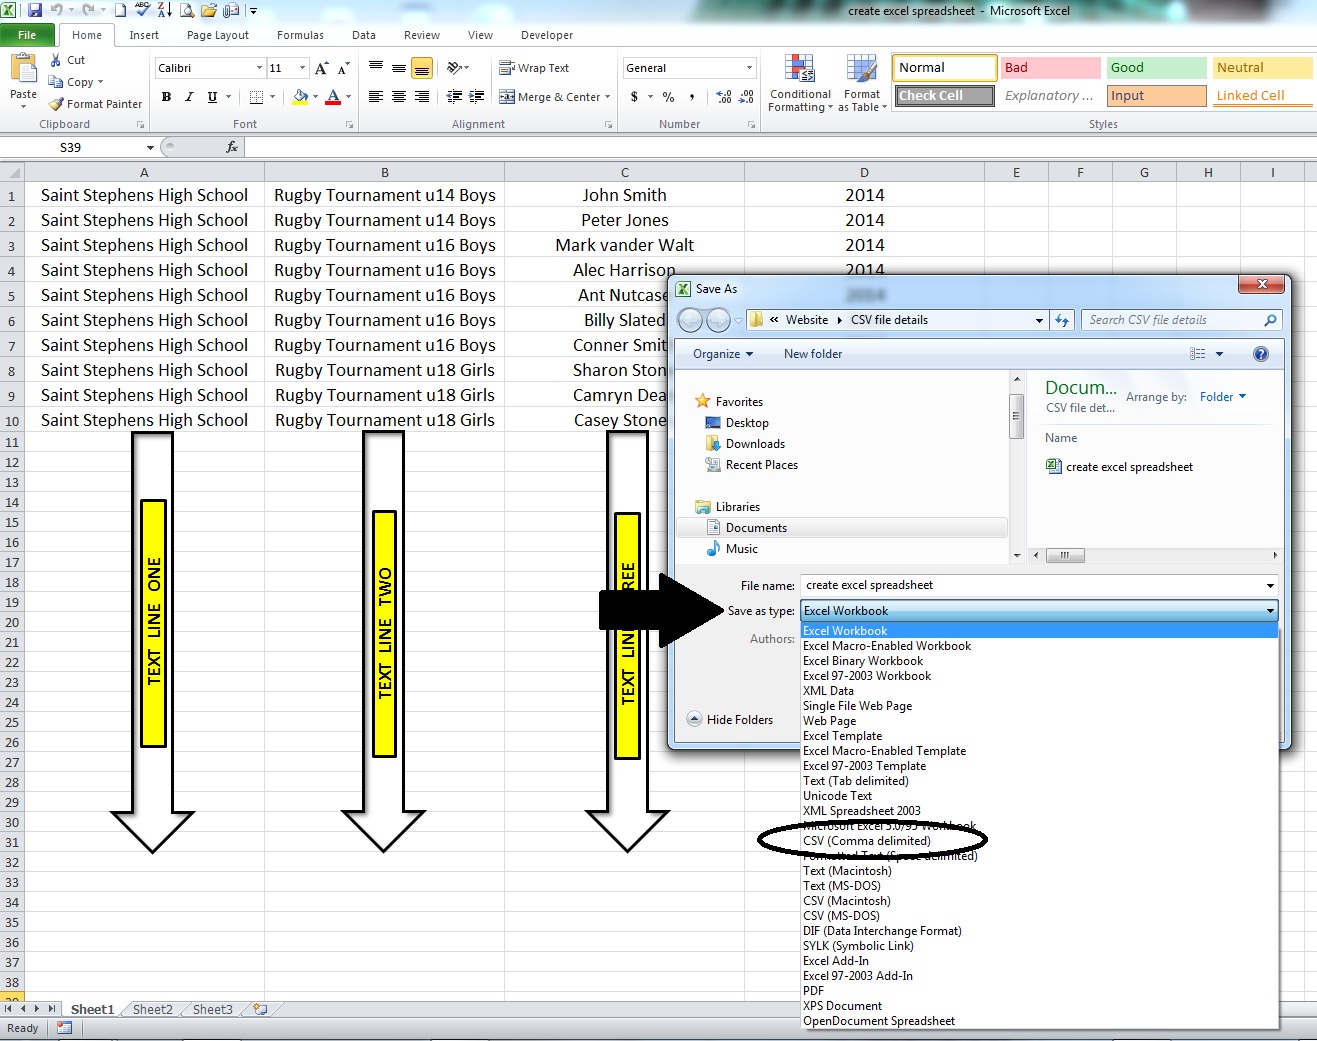Click the Accounting dollar format icon

tap(634, 97)
